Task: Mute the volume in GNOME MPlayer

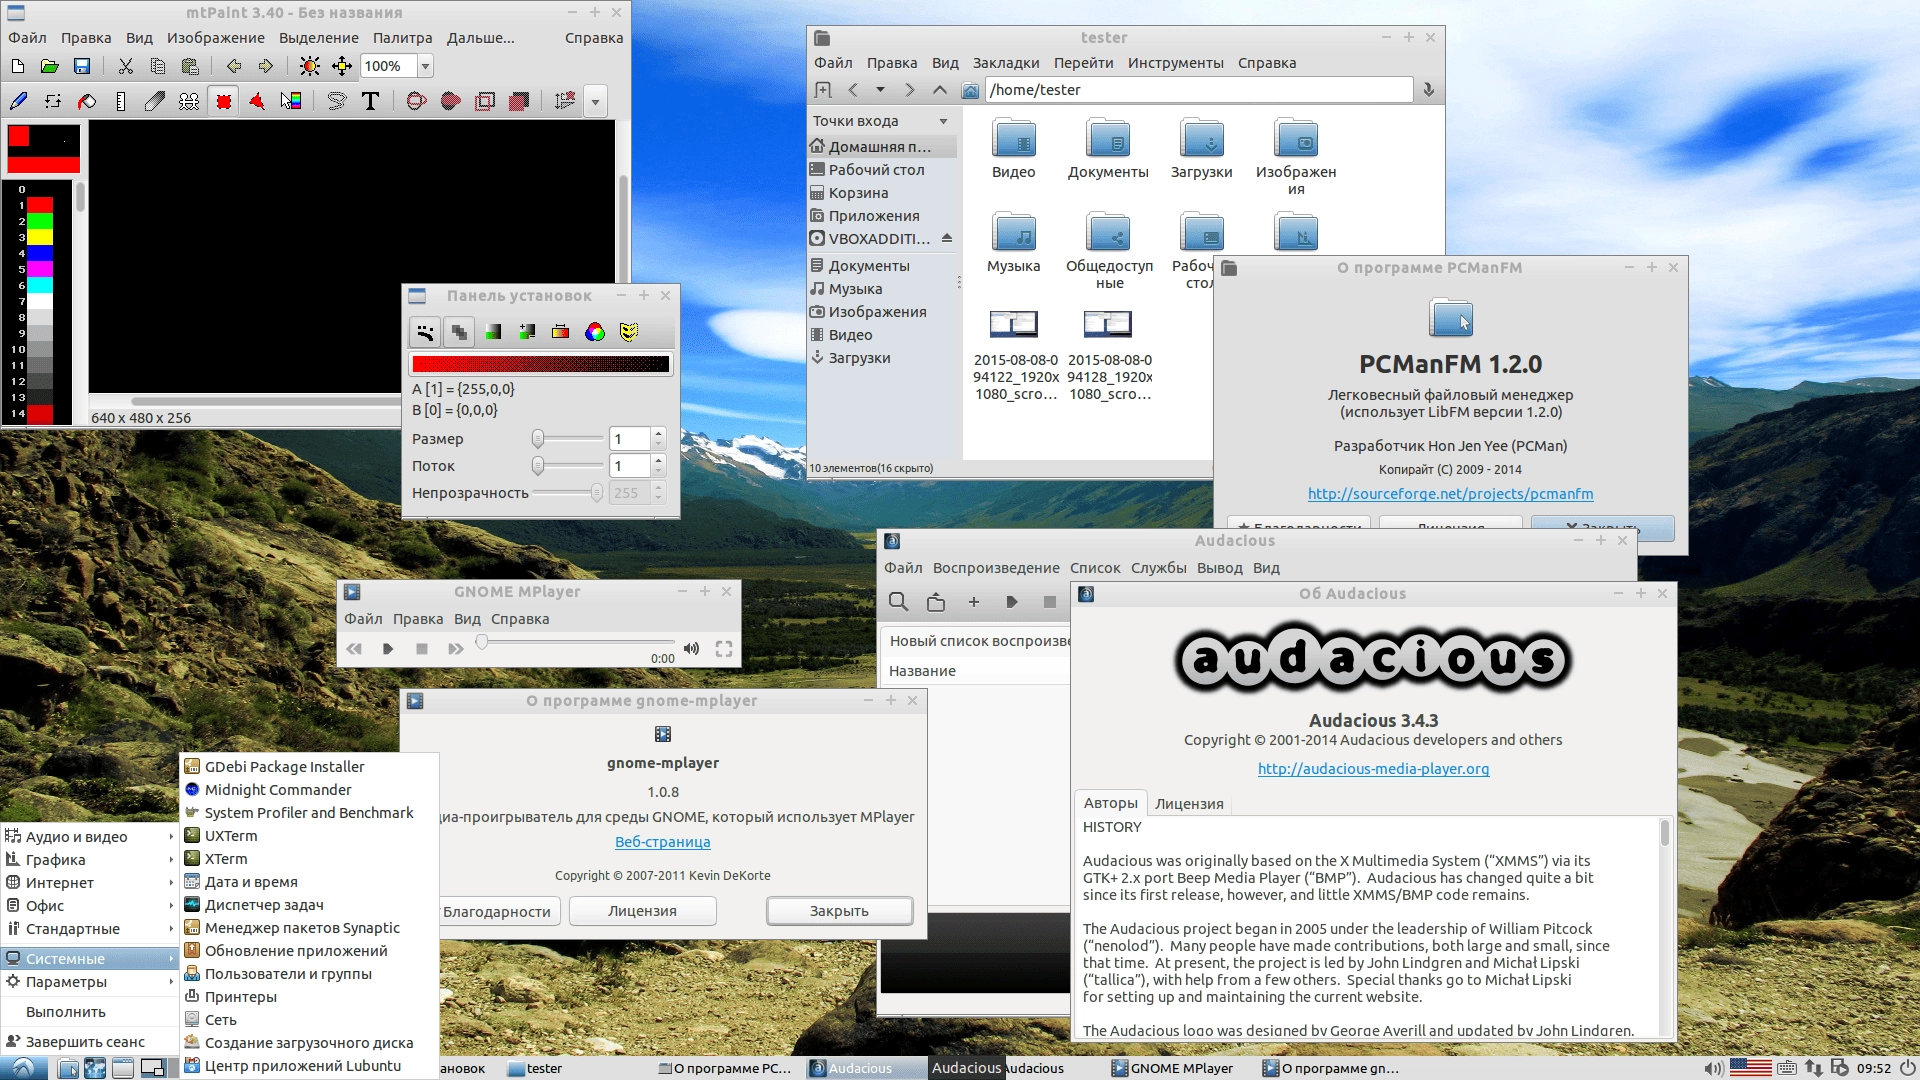Action: pyautogui.click(x=691, y=649)
